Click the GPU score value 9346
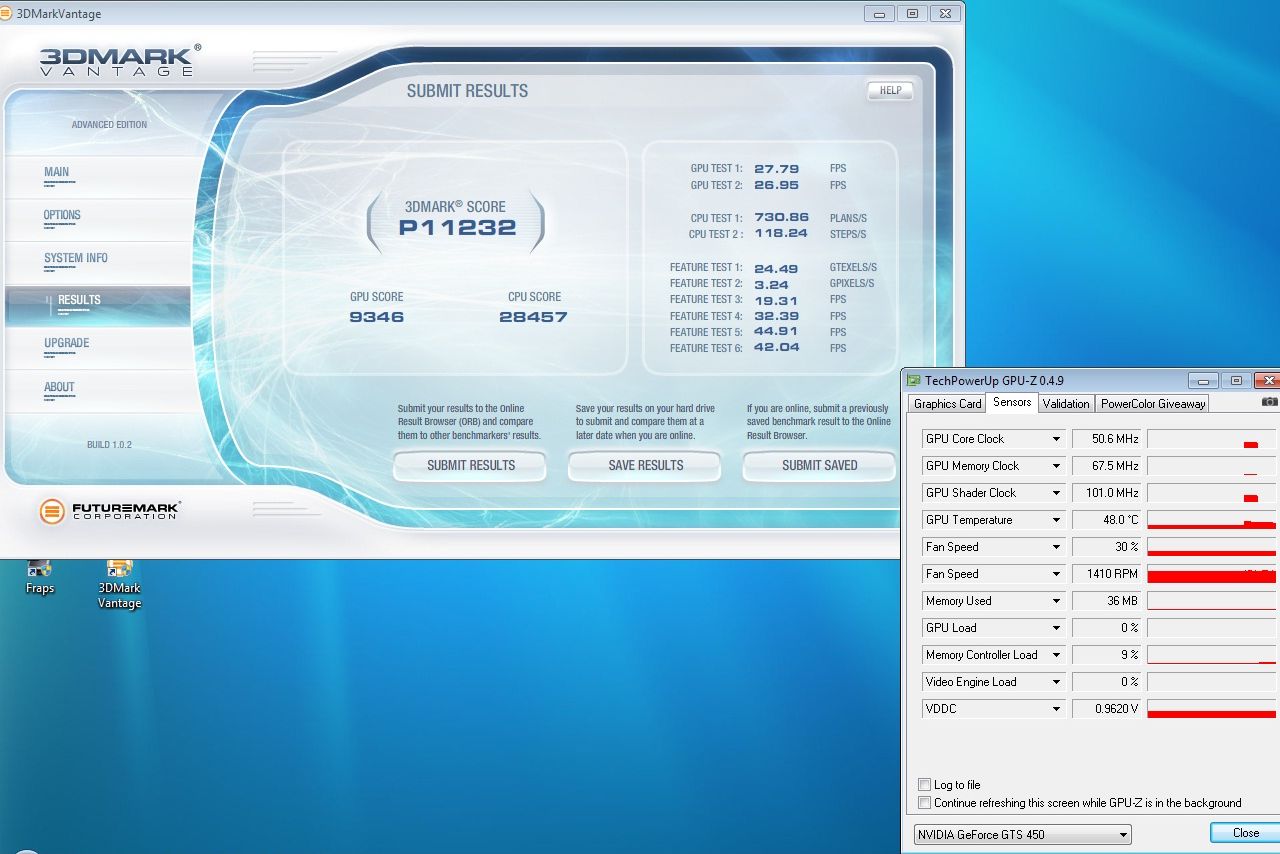 pos(376,317)
